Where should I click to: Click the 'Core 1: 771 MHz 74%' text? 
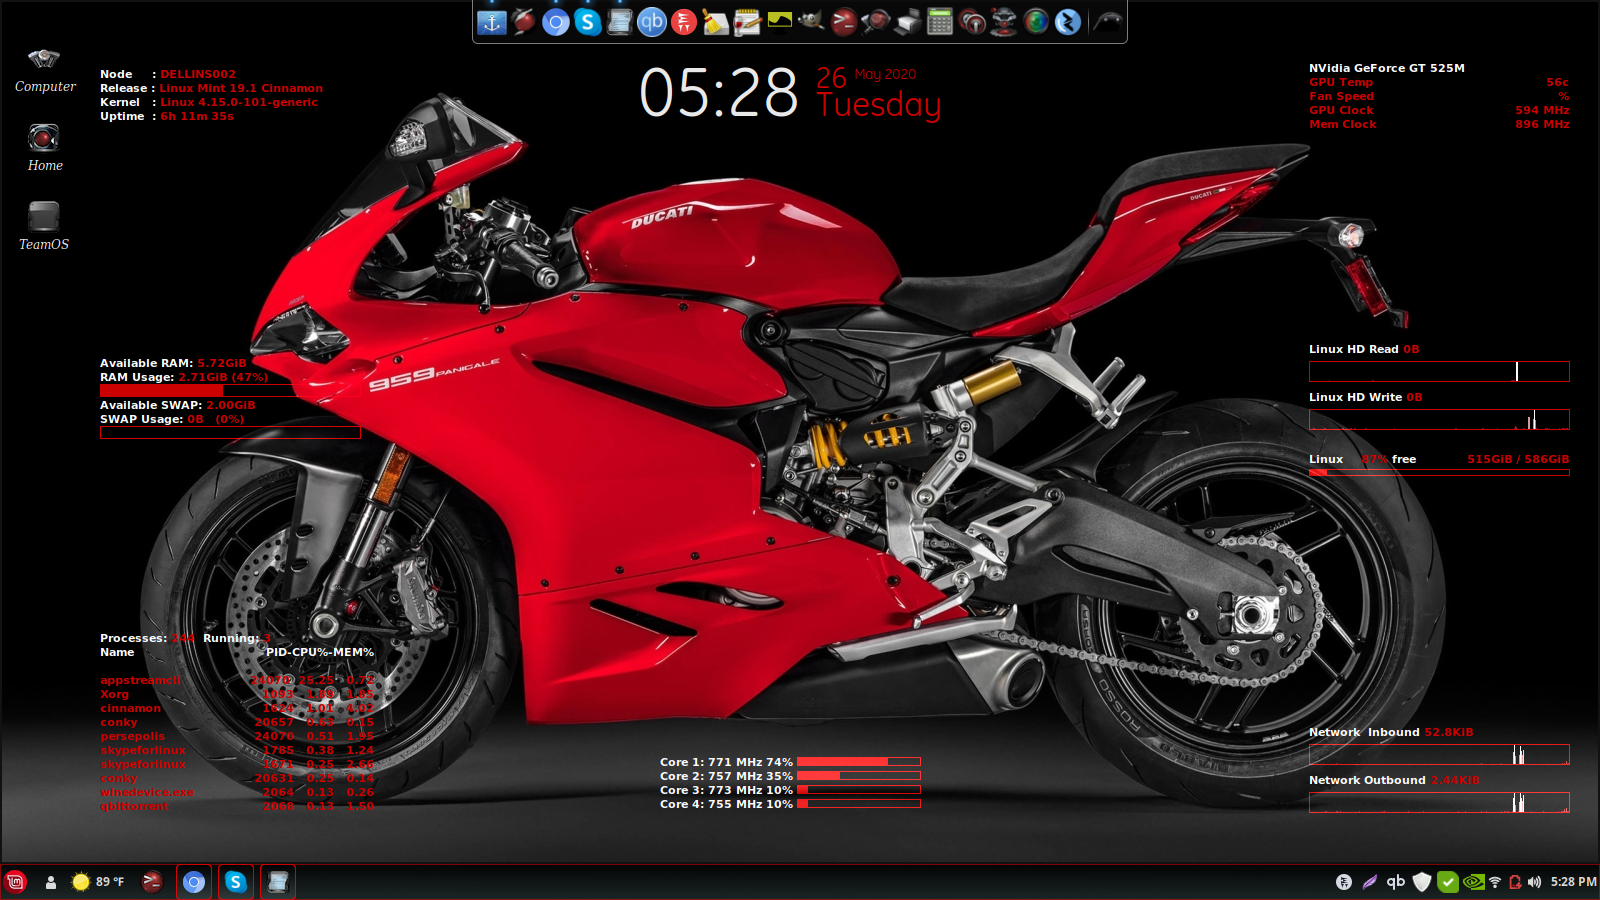[726, 762]
